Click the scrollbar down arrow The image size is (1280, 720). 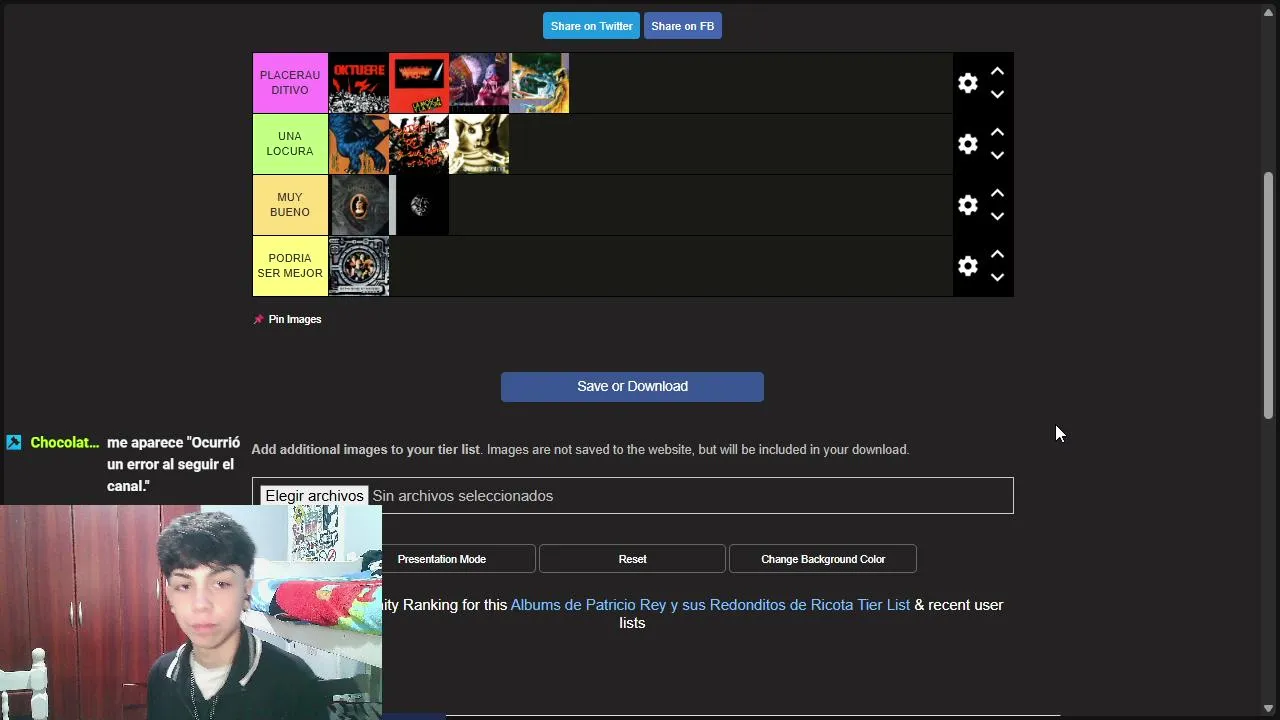(1268, 708)
